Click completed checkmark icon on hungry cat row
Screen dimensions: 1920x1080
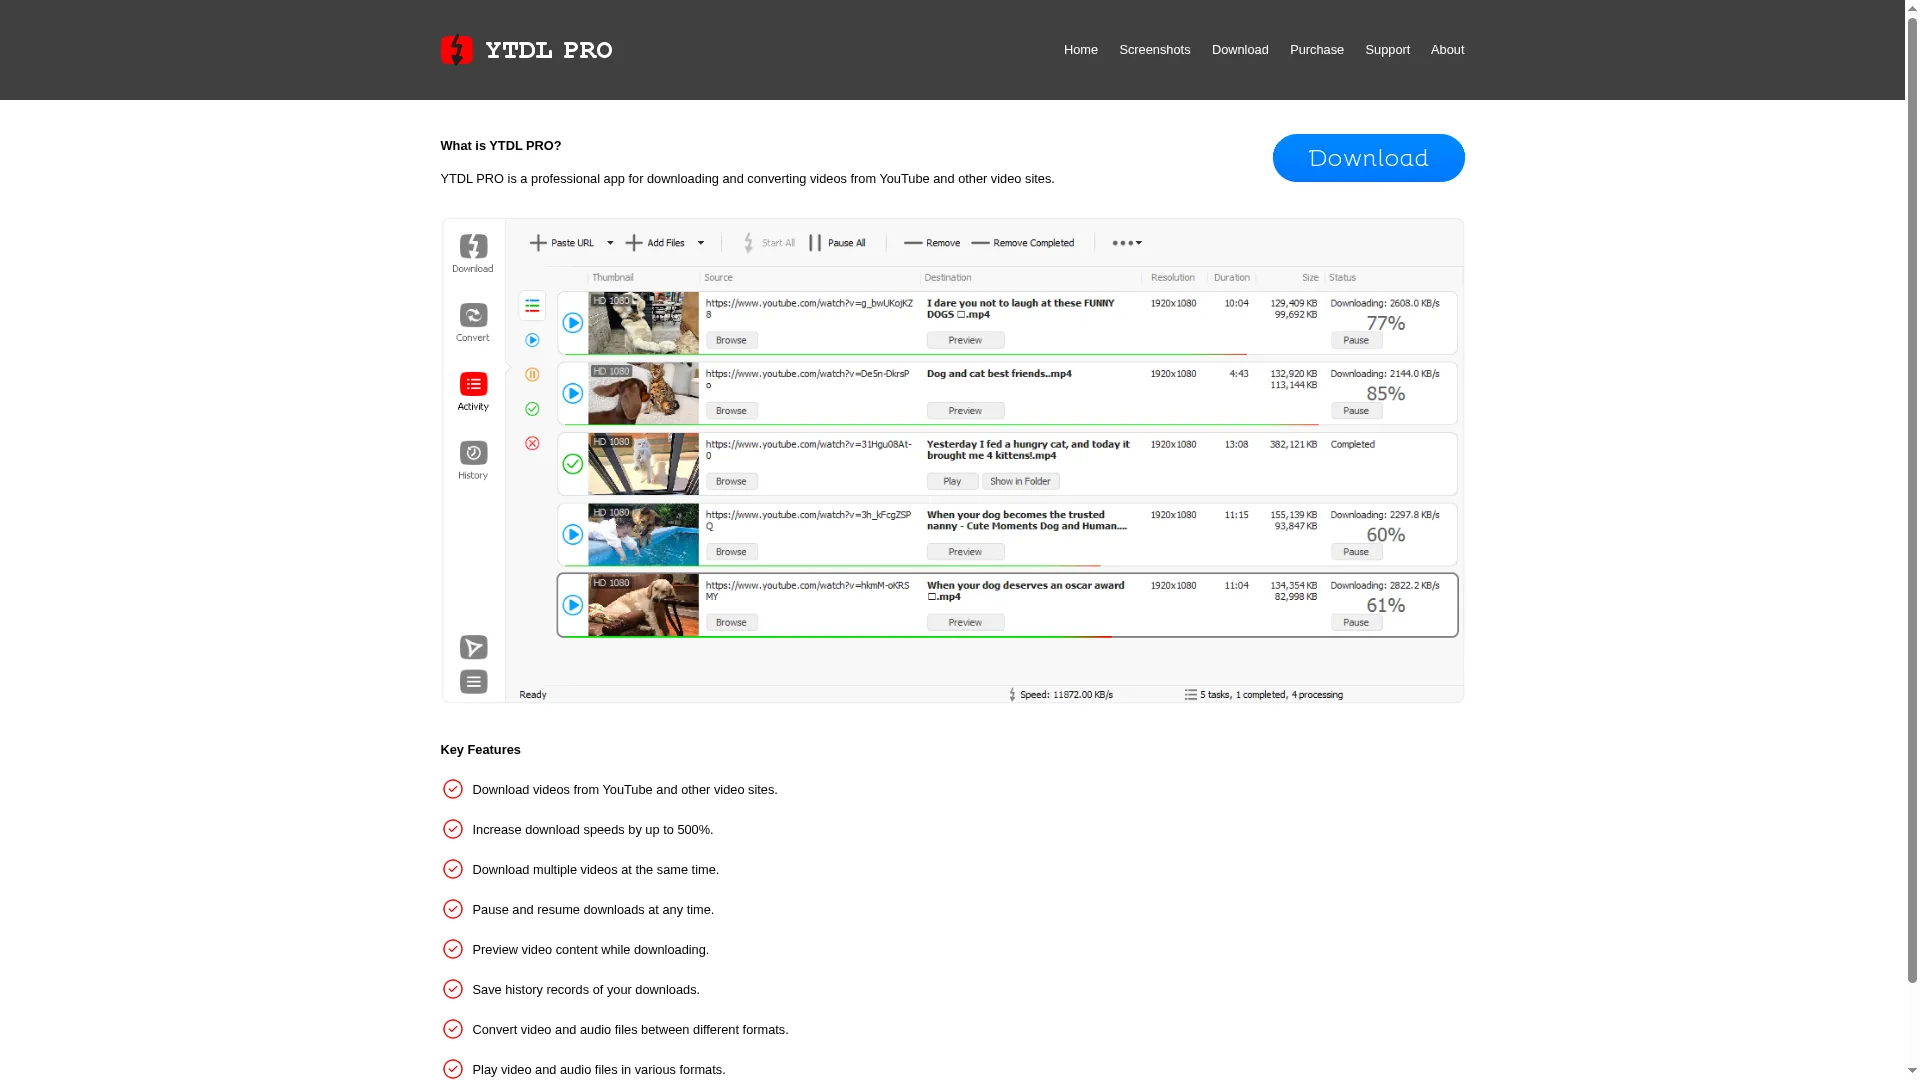coord(572,464)
